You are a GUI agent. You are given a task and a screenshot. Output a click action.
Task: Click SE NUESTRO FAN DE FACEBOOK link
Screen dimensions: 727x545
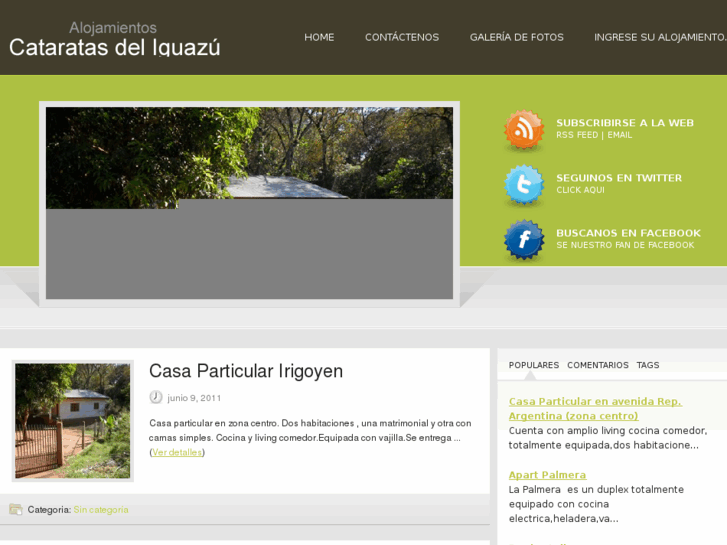pos(625,245)
